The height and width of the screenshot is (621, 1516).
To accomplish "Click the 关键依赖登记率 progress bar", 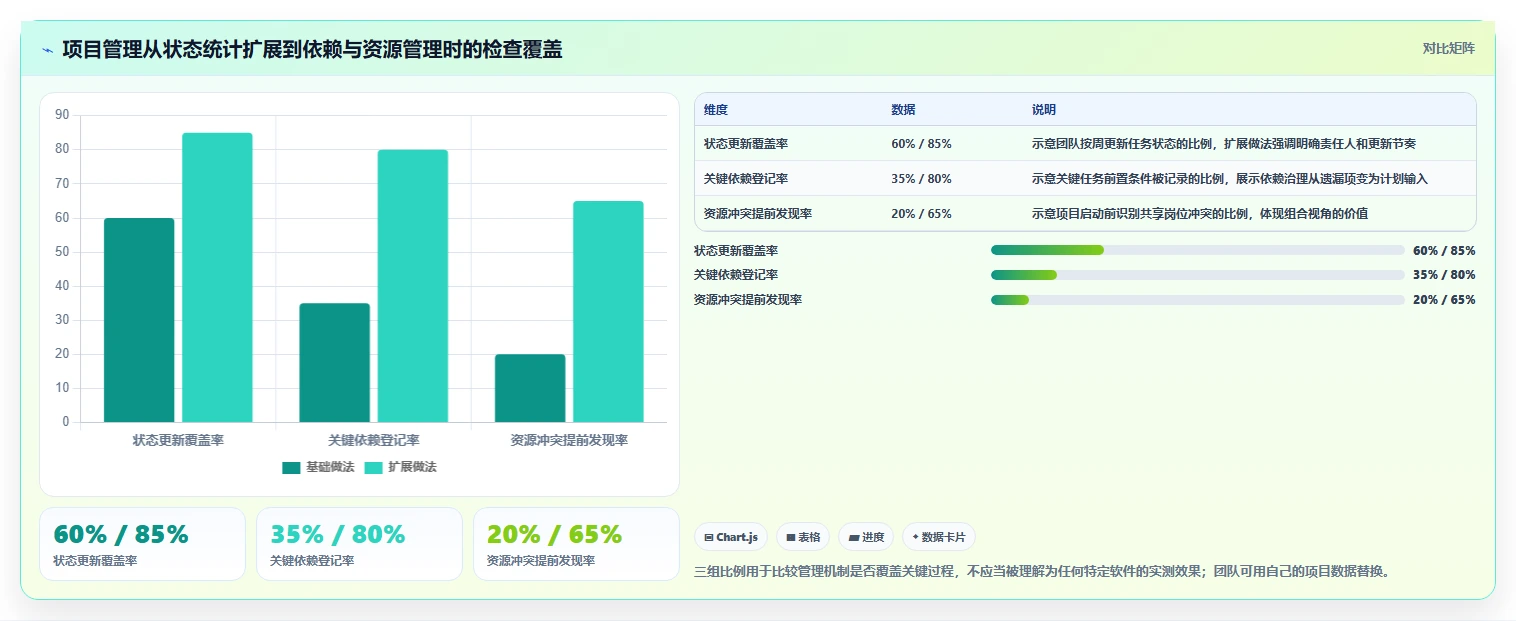I will [x=1198, y=275].
